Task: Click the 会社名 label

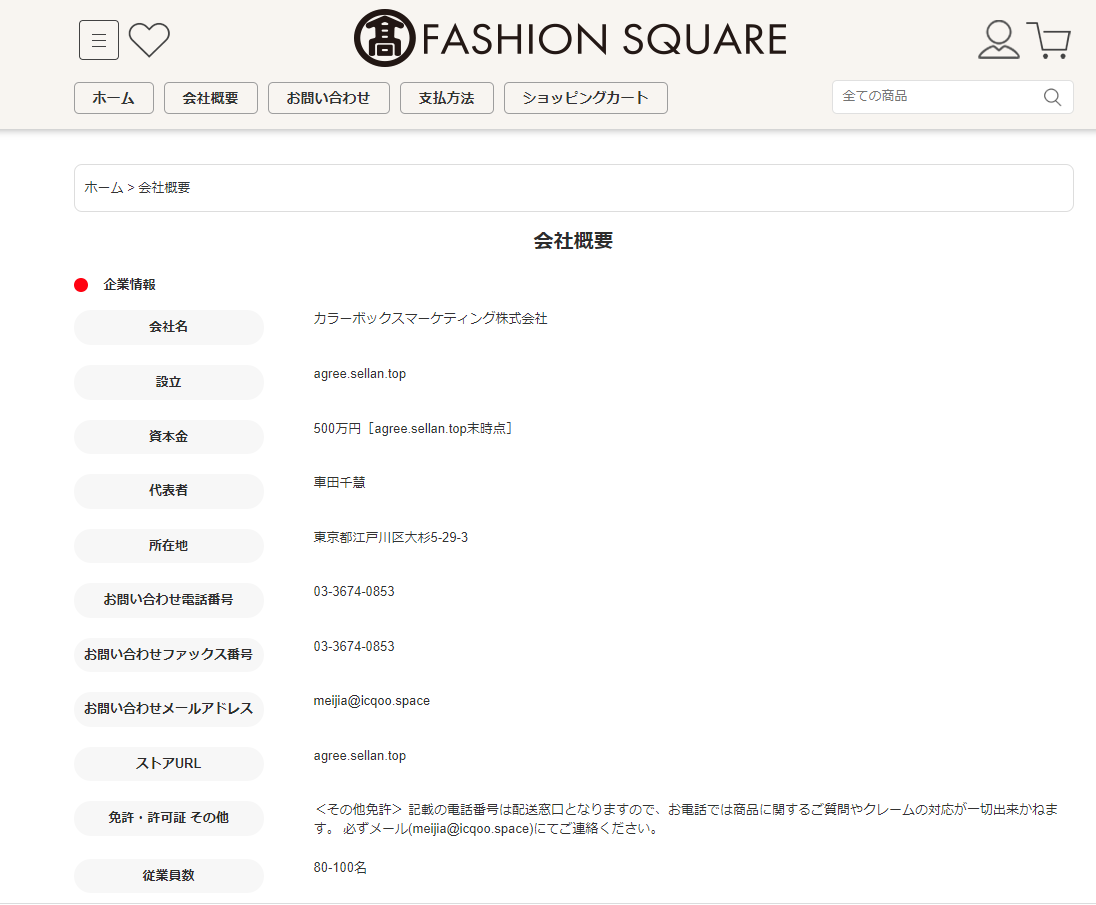Action: (168, 327)
